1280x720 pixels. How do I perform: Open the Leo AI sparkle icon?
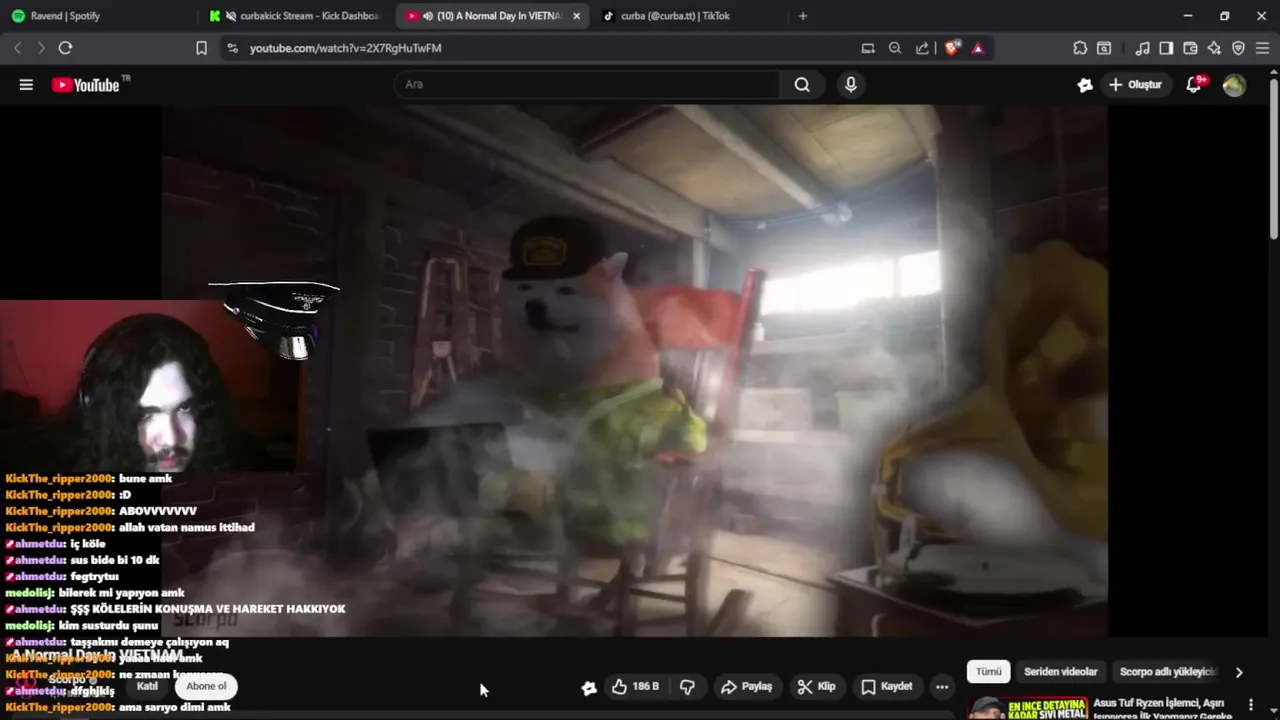point(1214,48)
